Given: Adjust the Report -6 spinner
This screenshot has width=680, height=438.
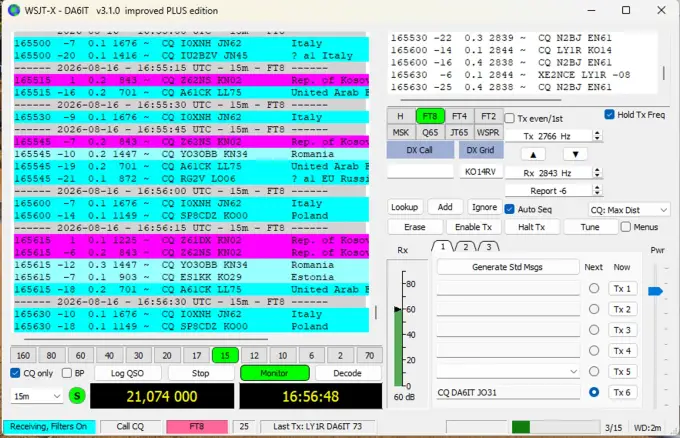Looking at the screenshot, I should tap(597, 190).
